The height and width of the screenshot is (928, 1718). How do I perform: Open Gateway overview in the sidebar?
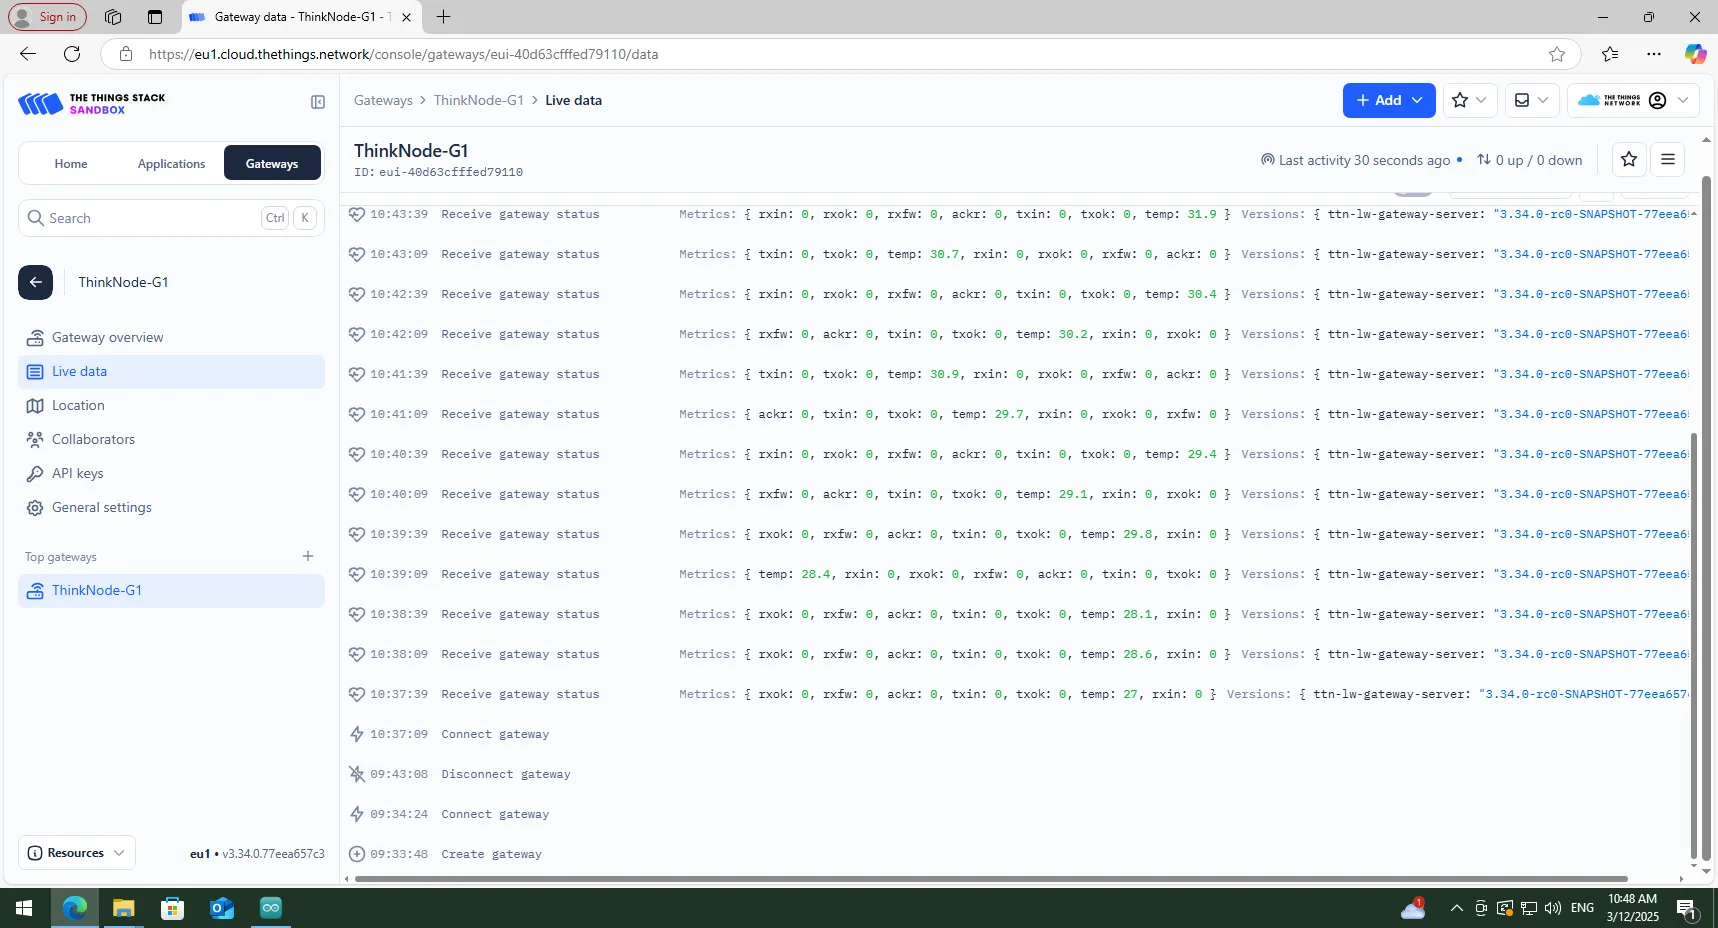(107, 337)
